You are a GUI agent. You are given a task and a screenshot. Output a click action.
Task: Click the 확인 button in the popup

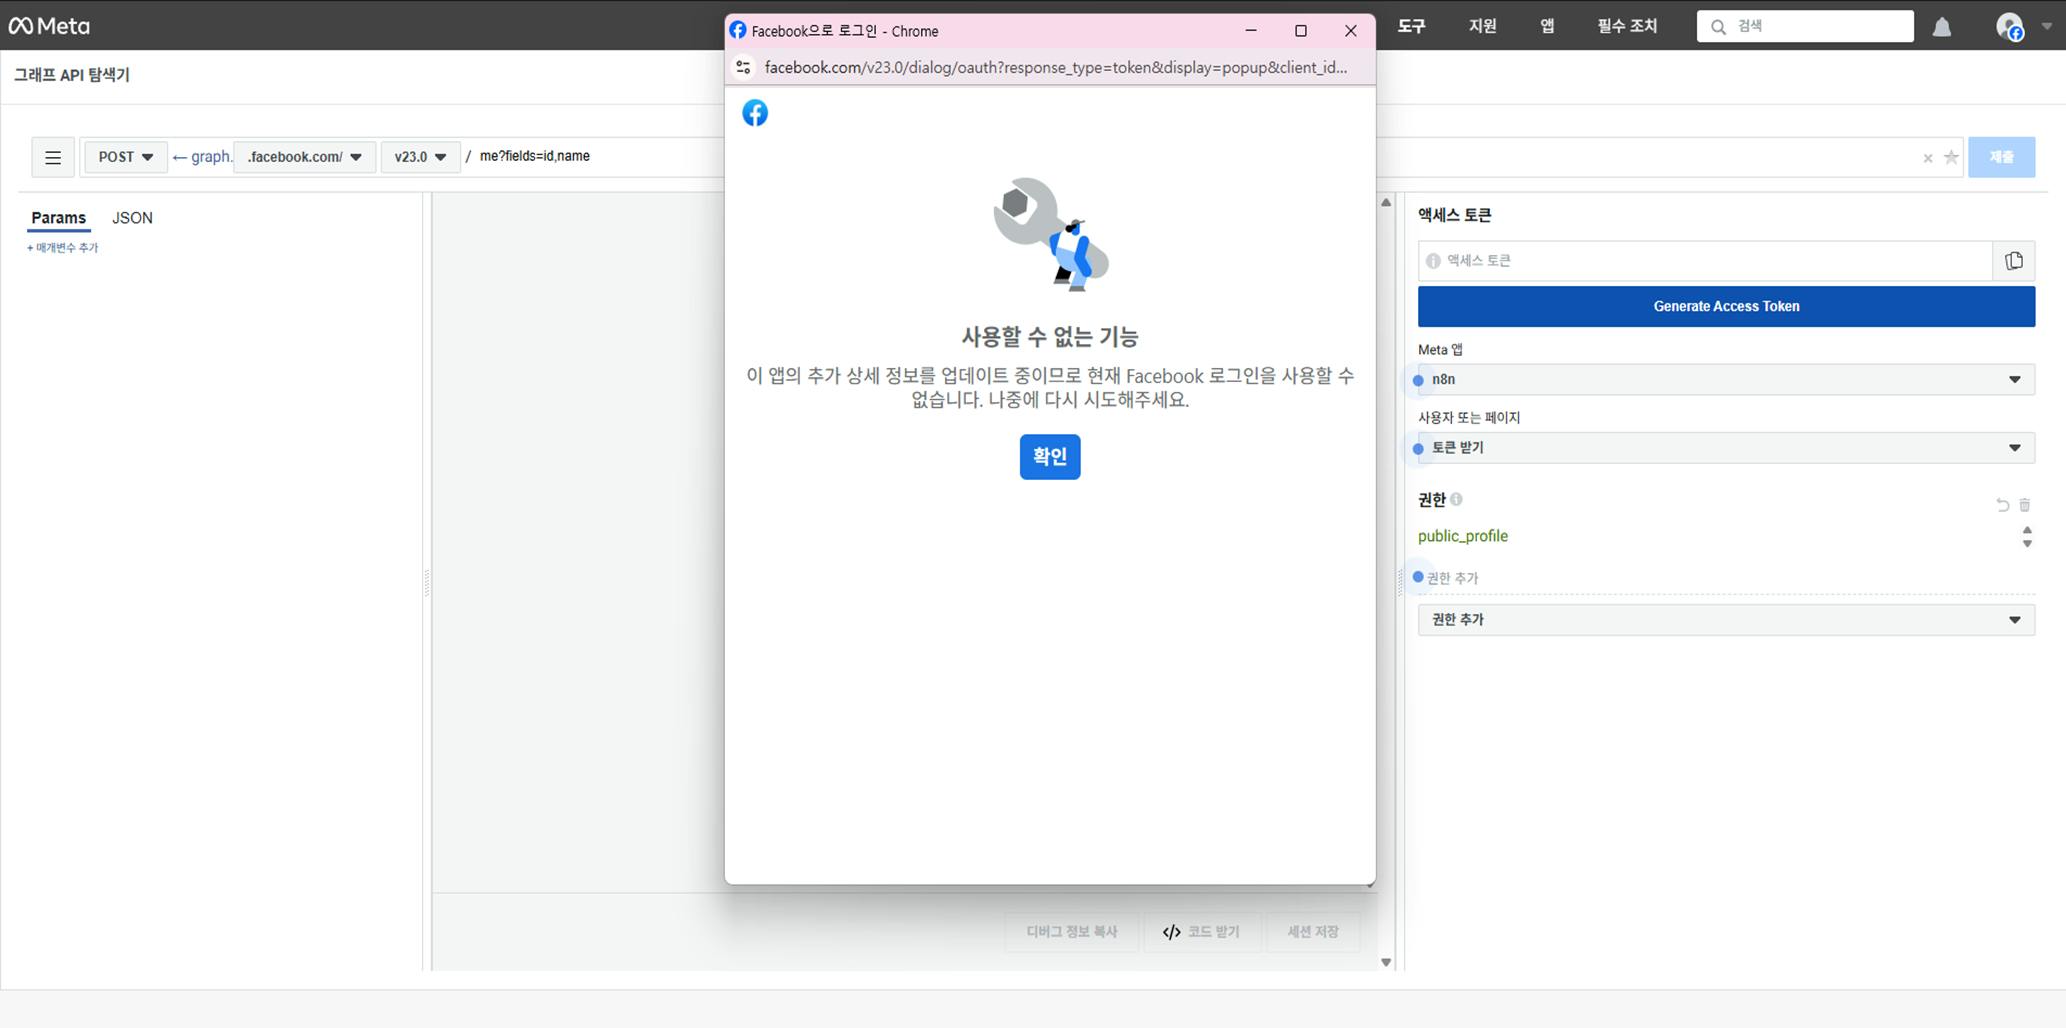pos(1050,457)
